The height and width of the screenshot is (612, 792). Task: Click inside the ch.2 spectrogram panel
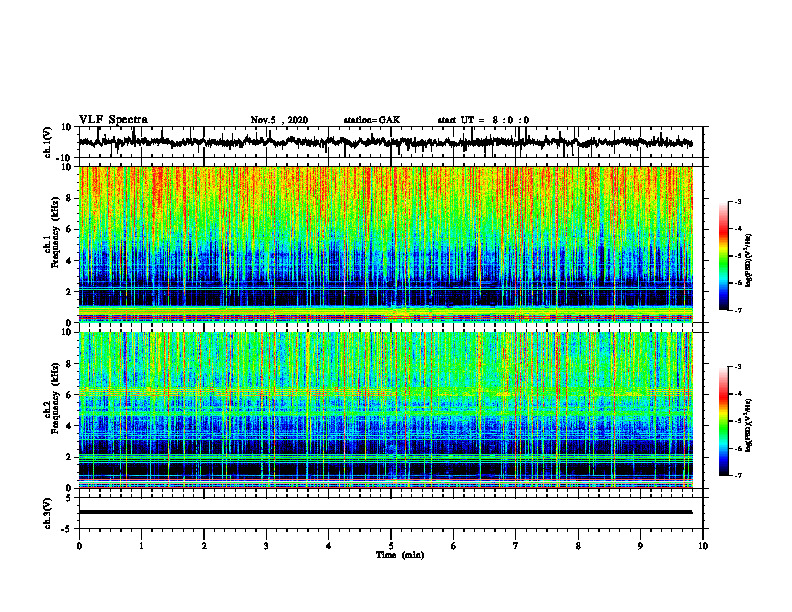tap(385, 410)
